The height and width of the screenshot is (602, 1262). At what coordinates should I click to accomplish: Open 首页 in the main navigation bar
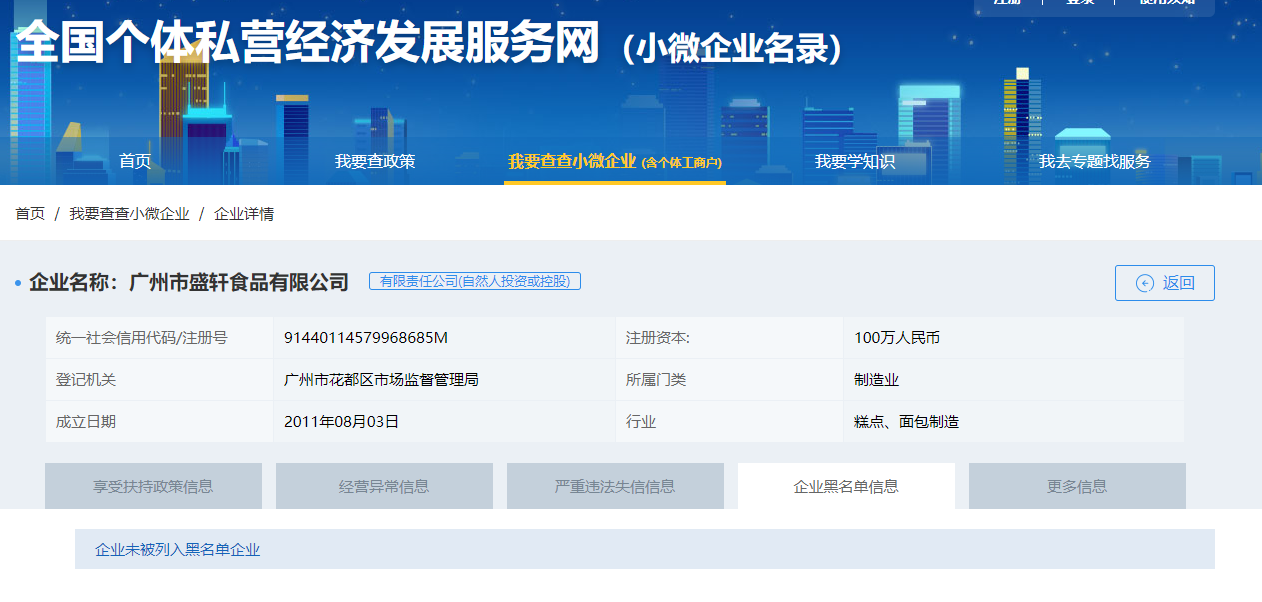click(x=135, y=161)
